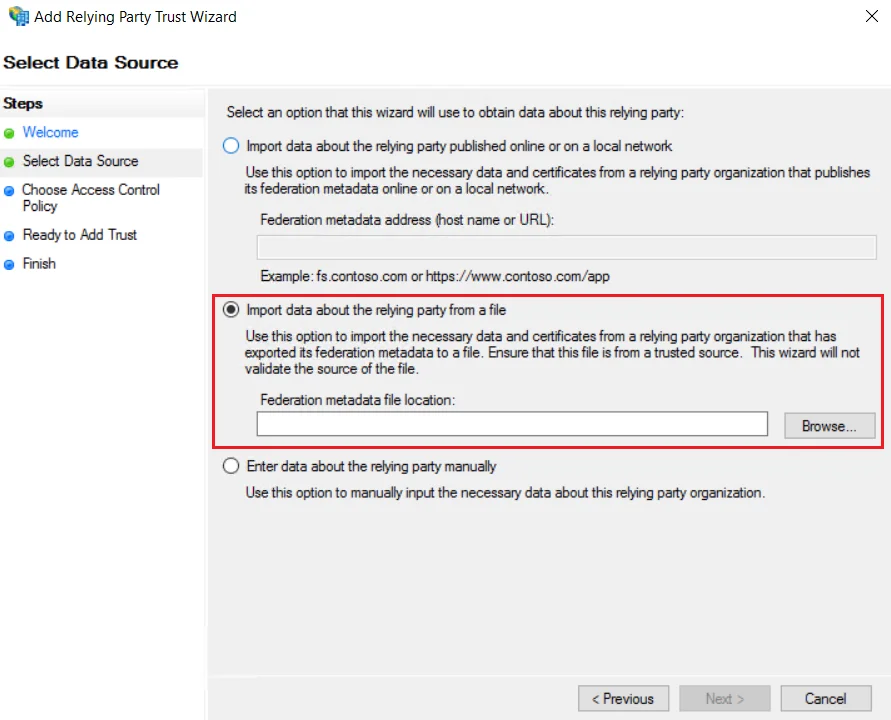Click the Federation metadata address URL field
Screen dimensions: 891x720
566,247
